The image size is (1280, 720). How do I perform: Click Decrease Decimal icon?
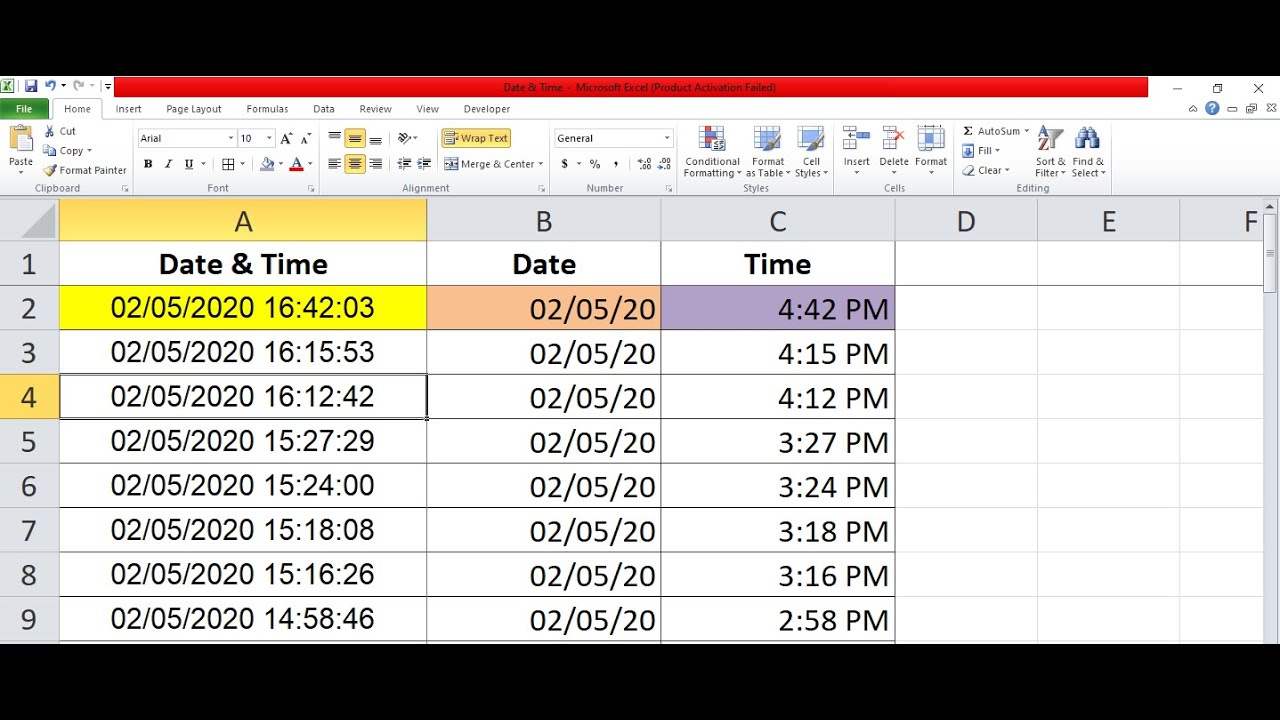[664, 164]
